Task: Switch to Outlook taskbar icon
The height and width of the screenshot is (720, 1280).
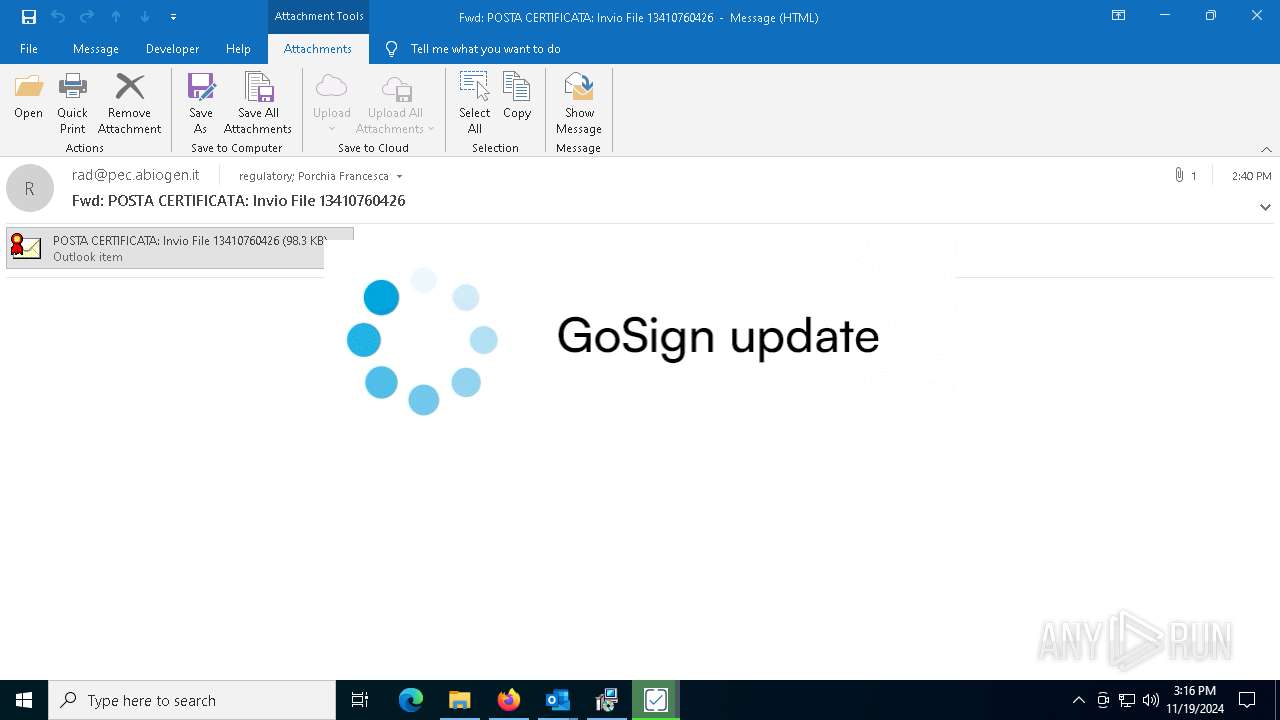Action: coord(557,700)
